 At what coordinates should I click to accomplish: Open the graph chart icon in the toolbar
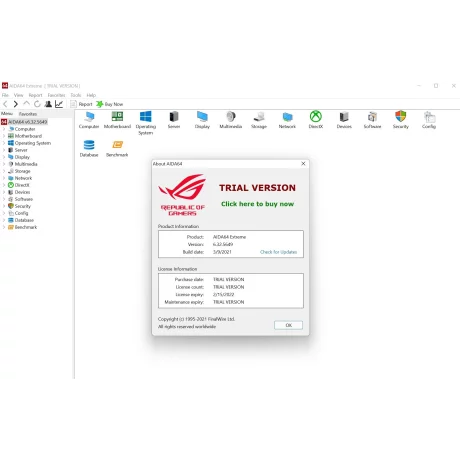pyautogui.click(x=59, y=104)
